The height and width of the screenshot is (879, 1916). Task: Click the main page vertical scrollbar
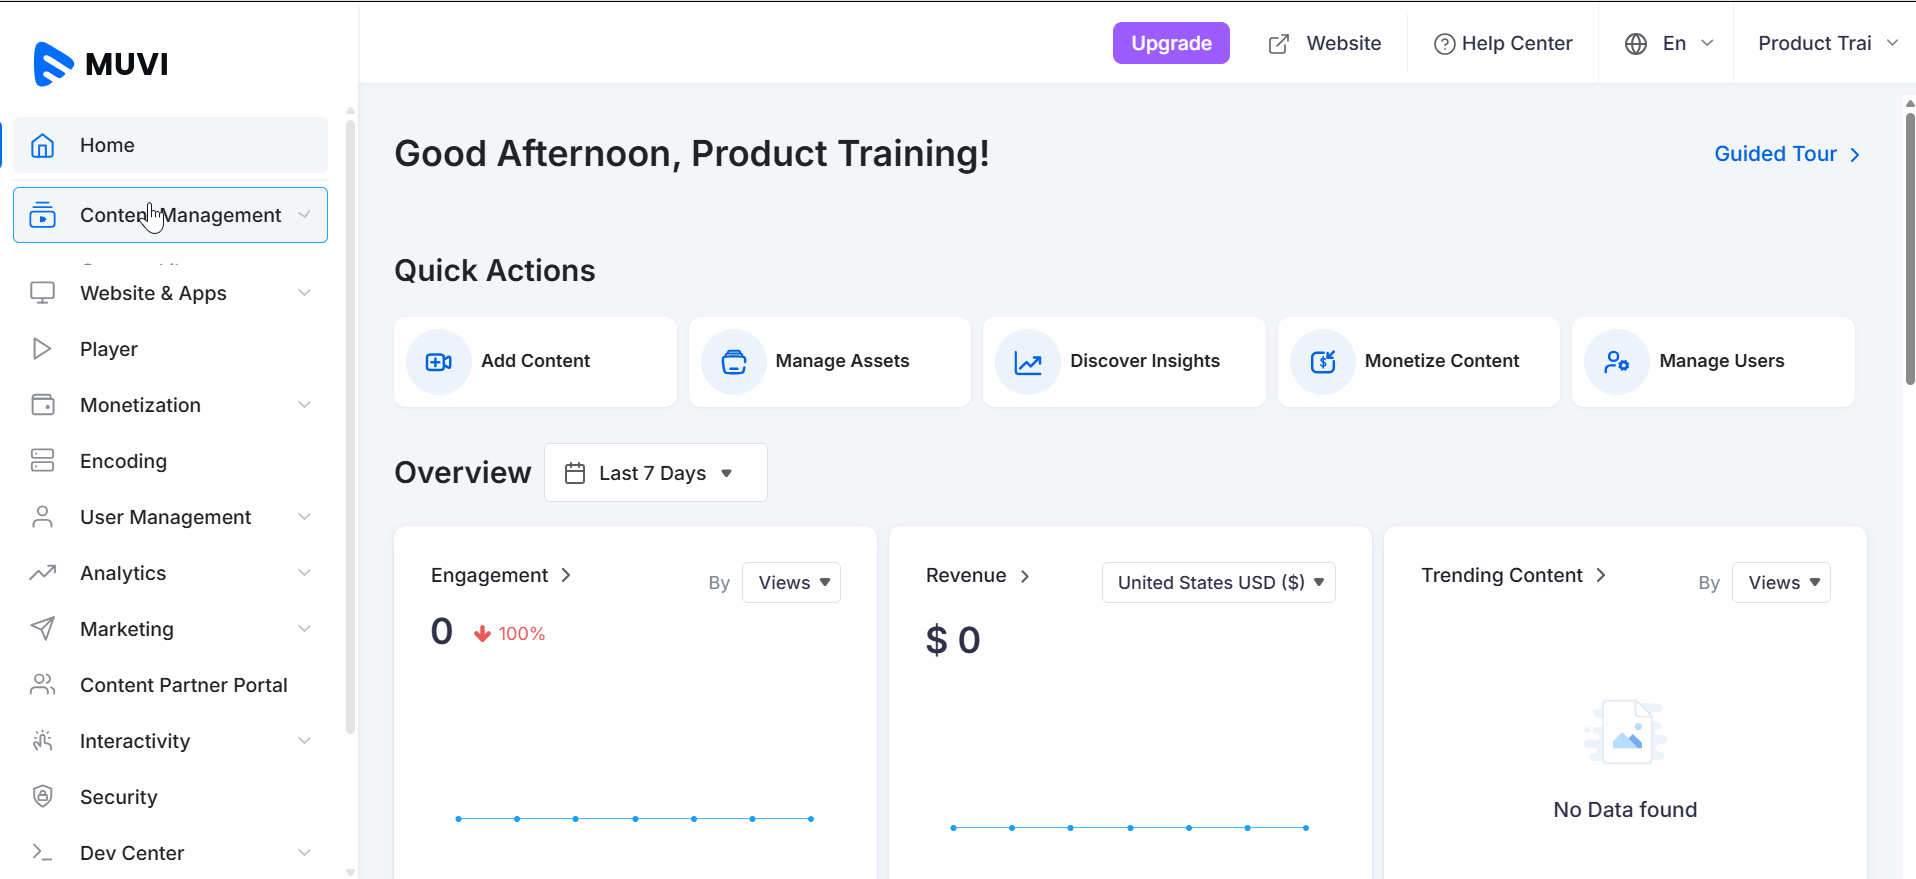tap(1909, 250)
